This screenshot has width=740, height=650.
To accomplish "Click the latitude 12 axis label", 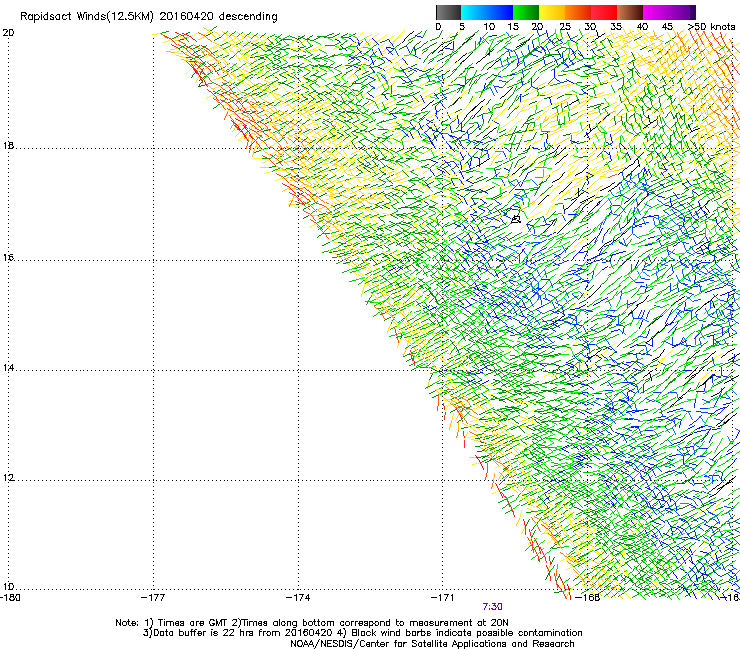I will click(8, 478).
